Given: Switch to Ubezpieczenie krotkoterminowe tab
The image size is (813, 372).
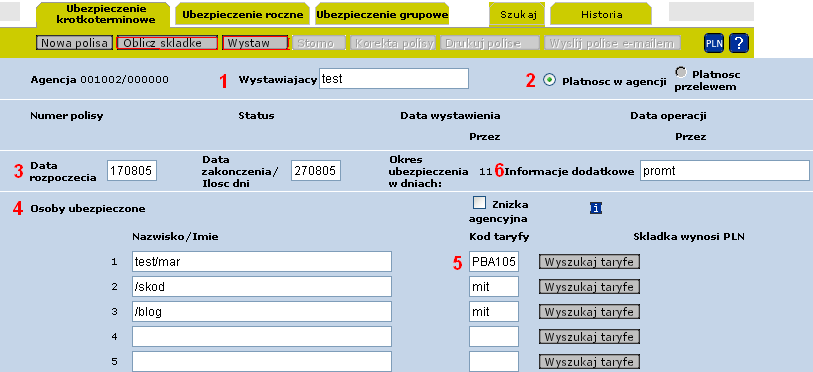Looking at the screenshot, I should [x=103, y=15].
